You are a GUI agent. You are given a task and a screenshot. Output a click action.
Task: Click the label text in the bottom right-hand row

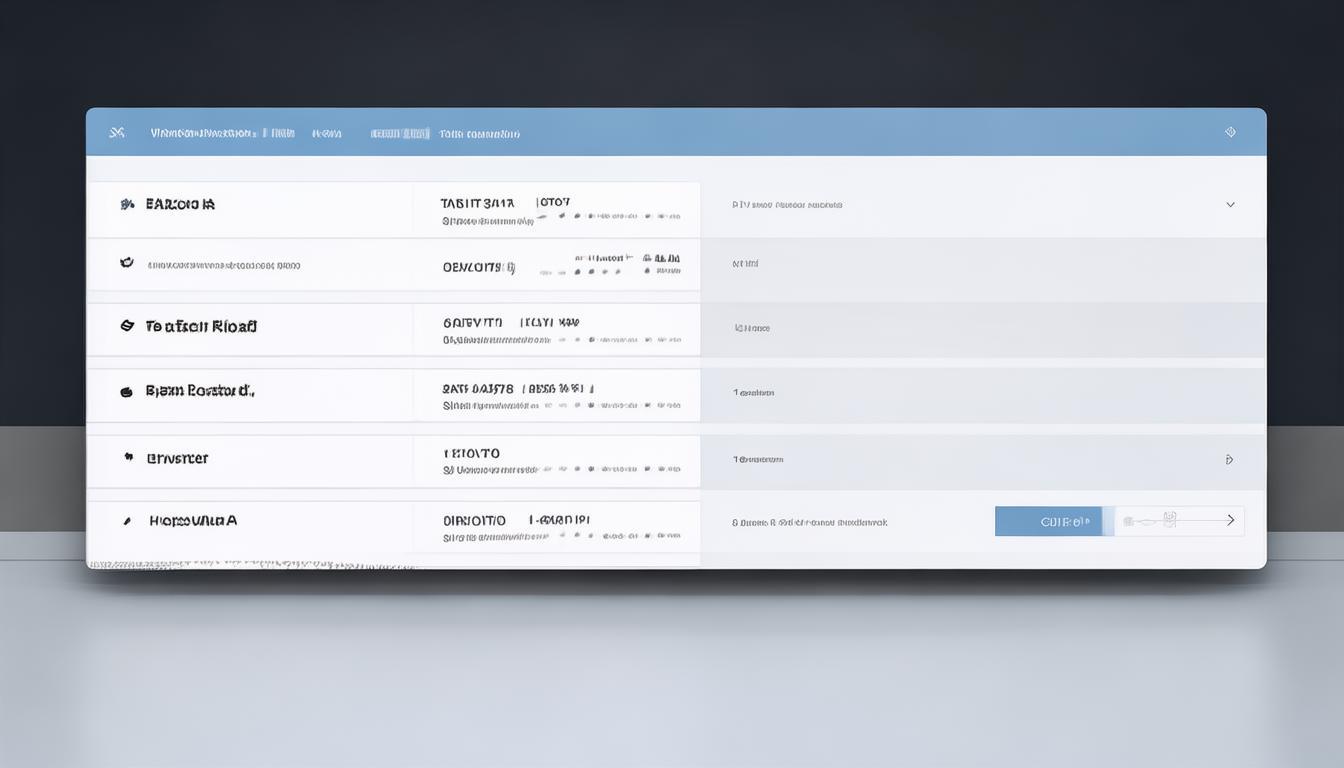pos(810,522)
